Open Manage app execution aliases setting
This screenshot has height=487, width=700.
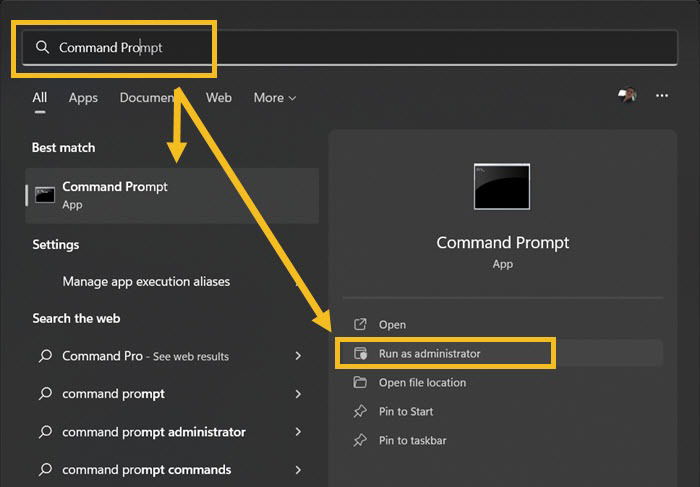pyautogui.click(x=146, y=282)
